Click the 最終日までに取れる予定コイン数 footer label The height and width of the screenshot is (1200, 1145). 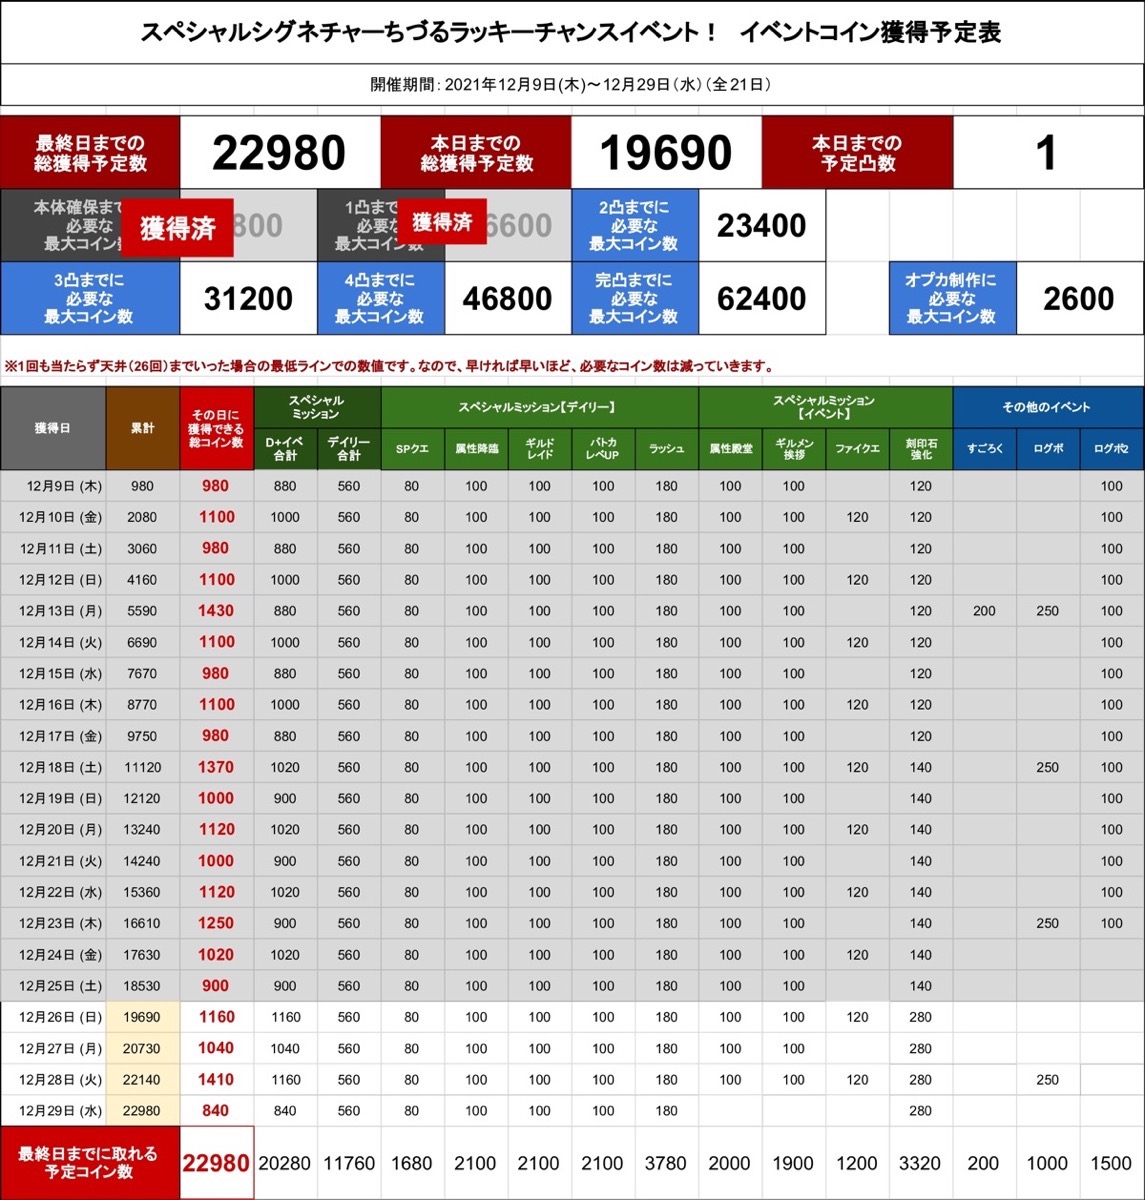90,1162
